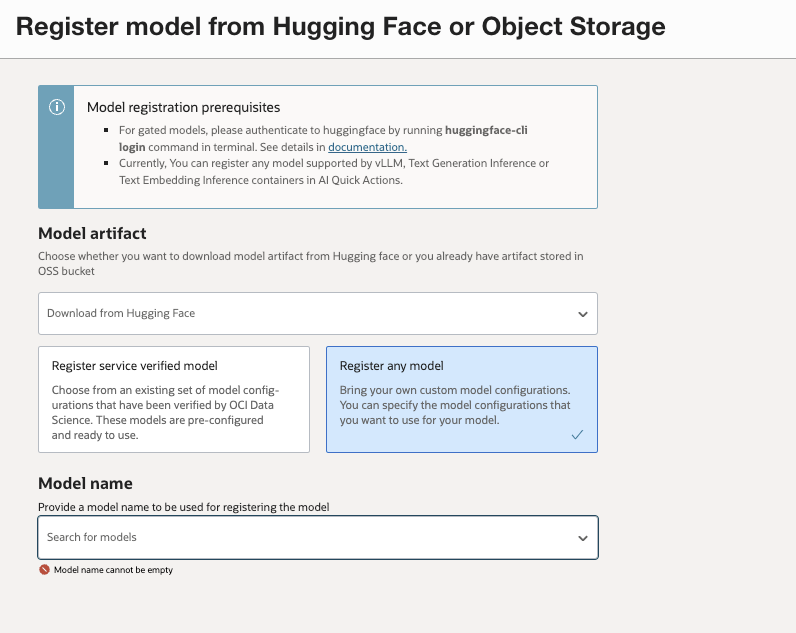
Task: Click the page title Register model from Hugging Face
Action: pos(340,26)
